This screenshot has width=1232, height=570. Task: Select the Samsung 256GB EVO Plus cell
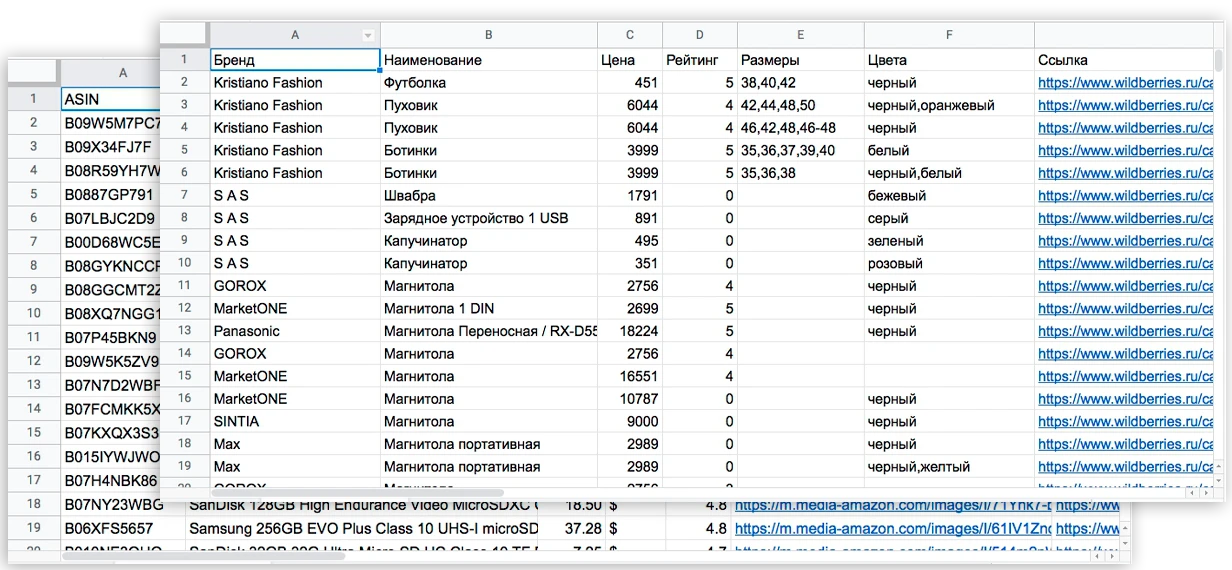point(362,528)
